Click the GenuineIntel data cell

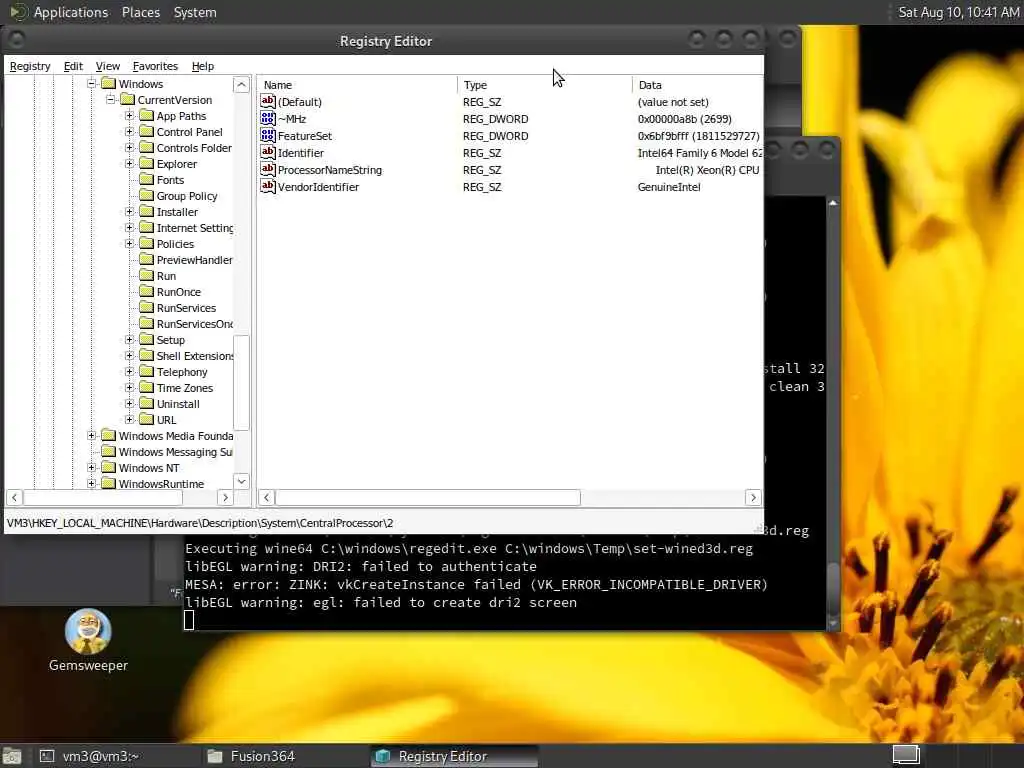coord(669,187)
